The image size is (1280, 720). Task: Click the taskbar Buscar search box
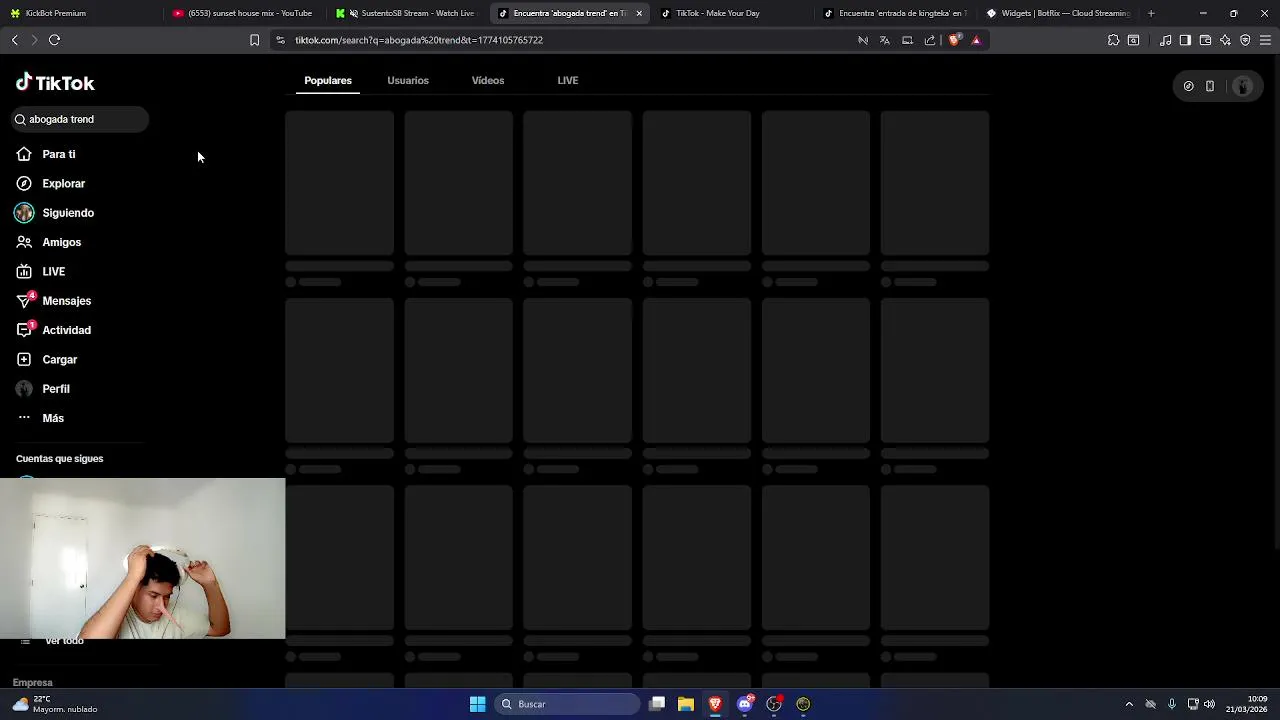(x=567, y=704)
